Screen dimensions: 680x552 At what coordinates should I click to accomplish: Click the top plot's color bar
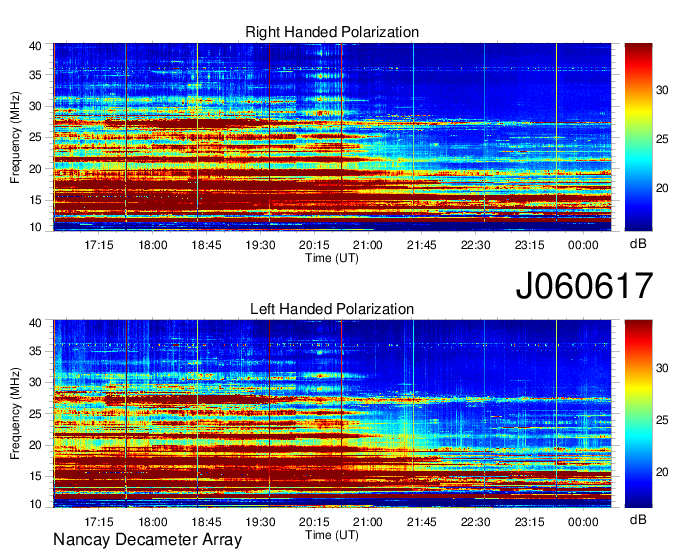click(x=638, y=137)
